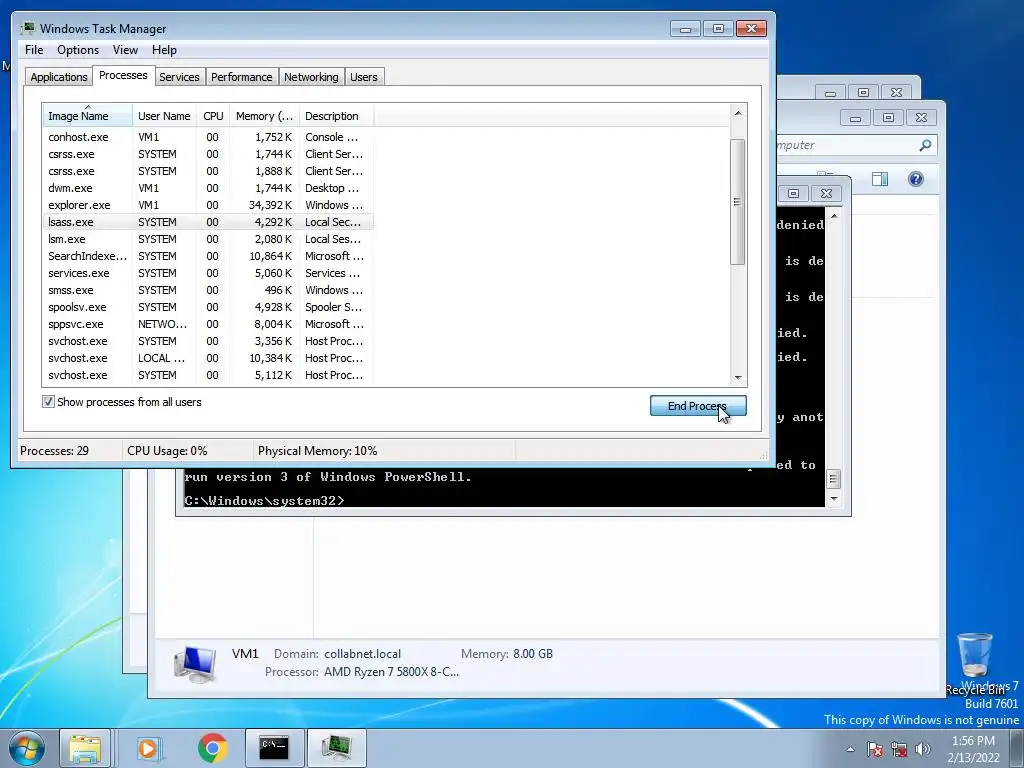
Task: Show hidden system tray icons
Action: 850,749
